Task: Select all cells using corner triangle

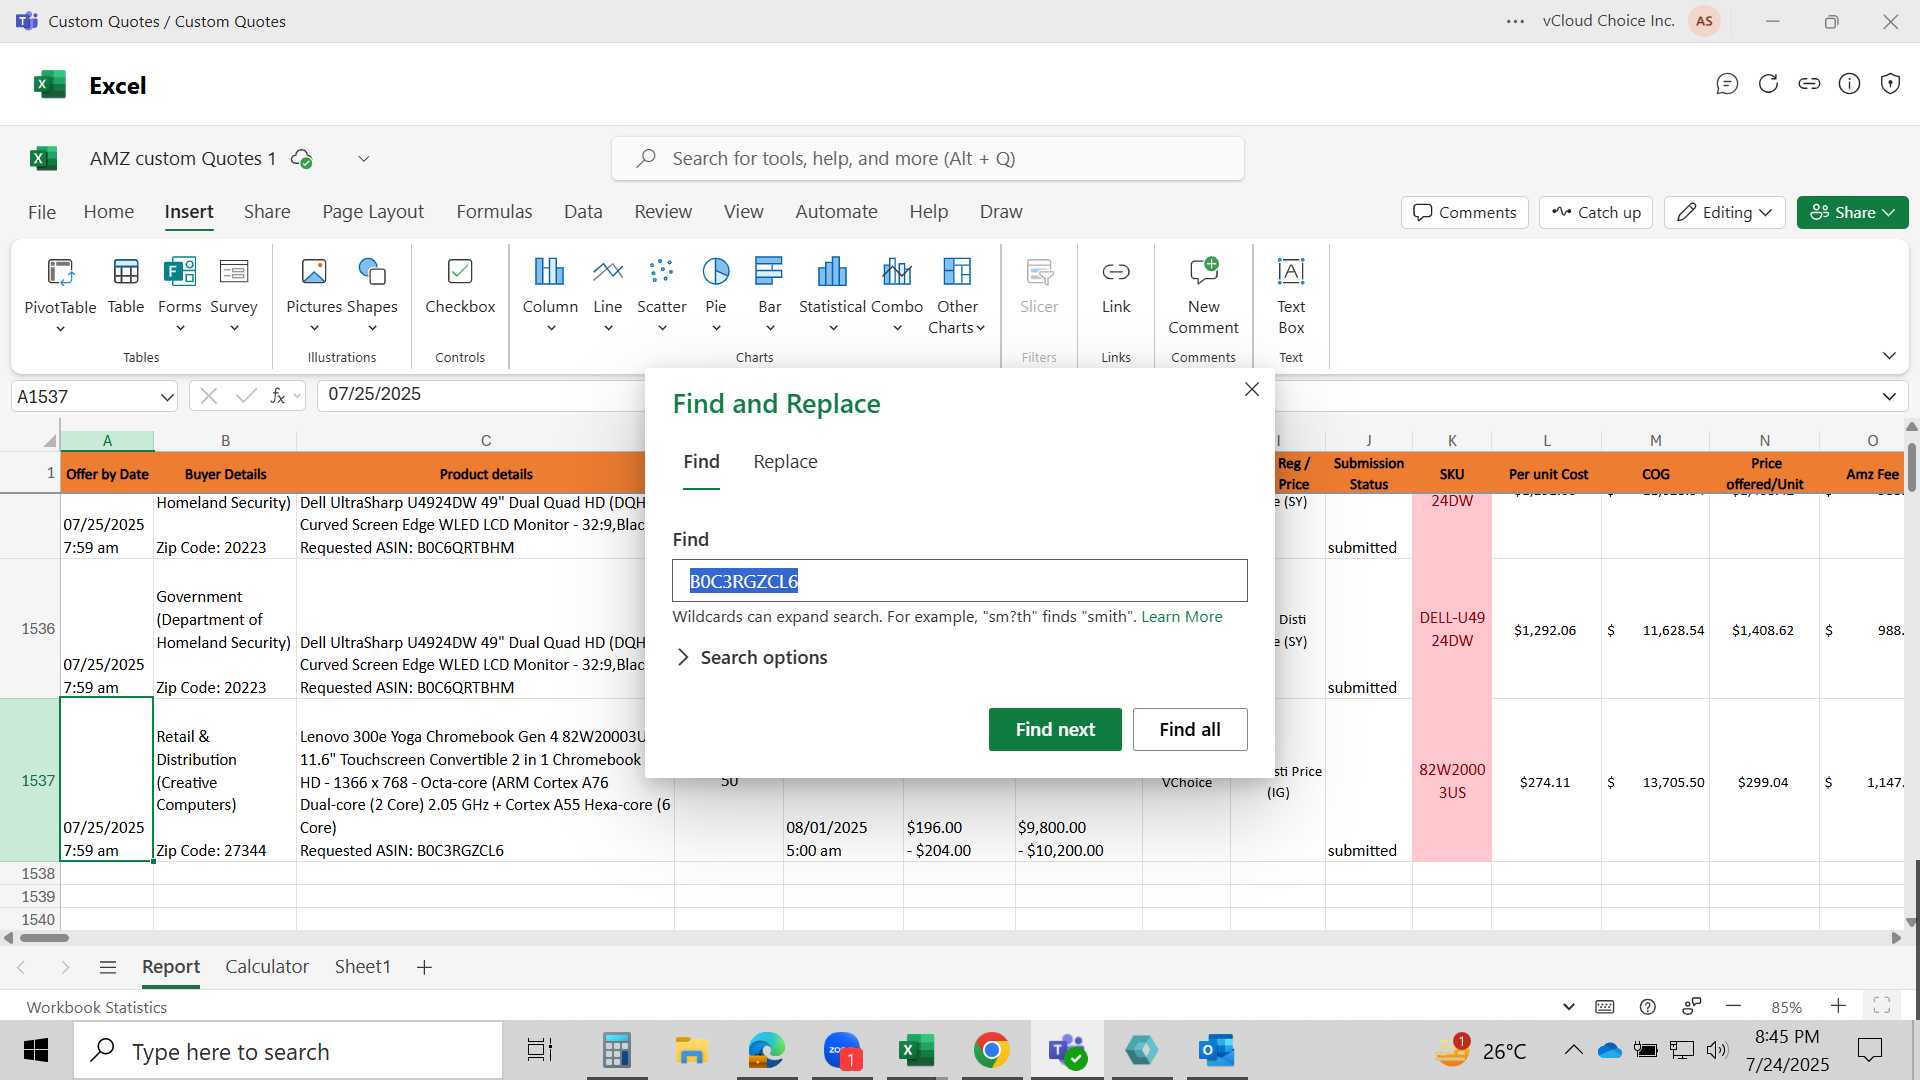Action: tap(48, 441)
